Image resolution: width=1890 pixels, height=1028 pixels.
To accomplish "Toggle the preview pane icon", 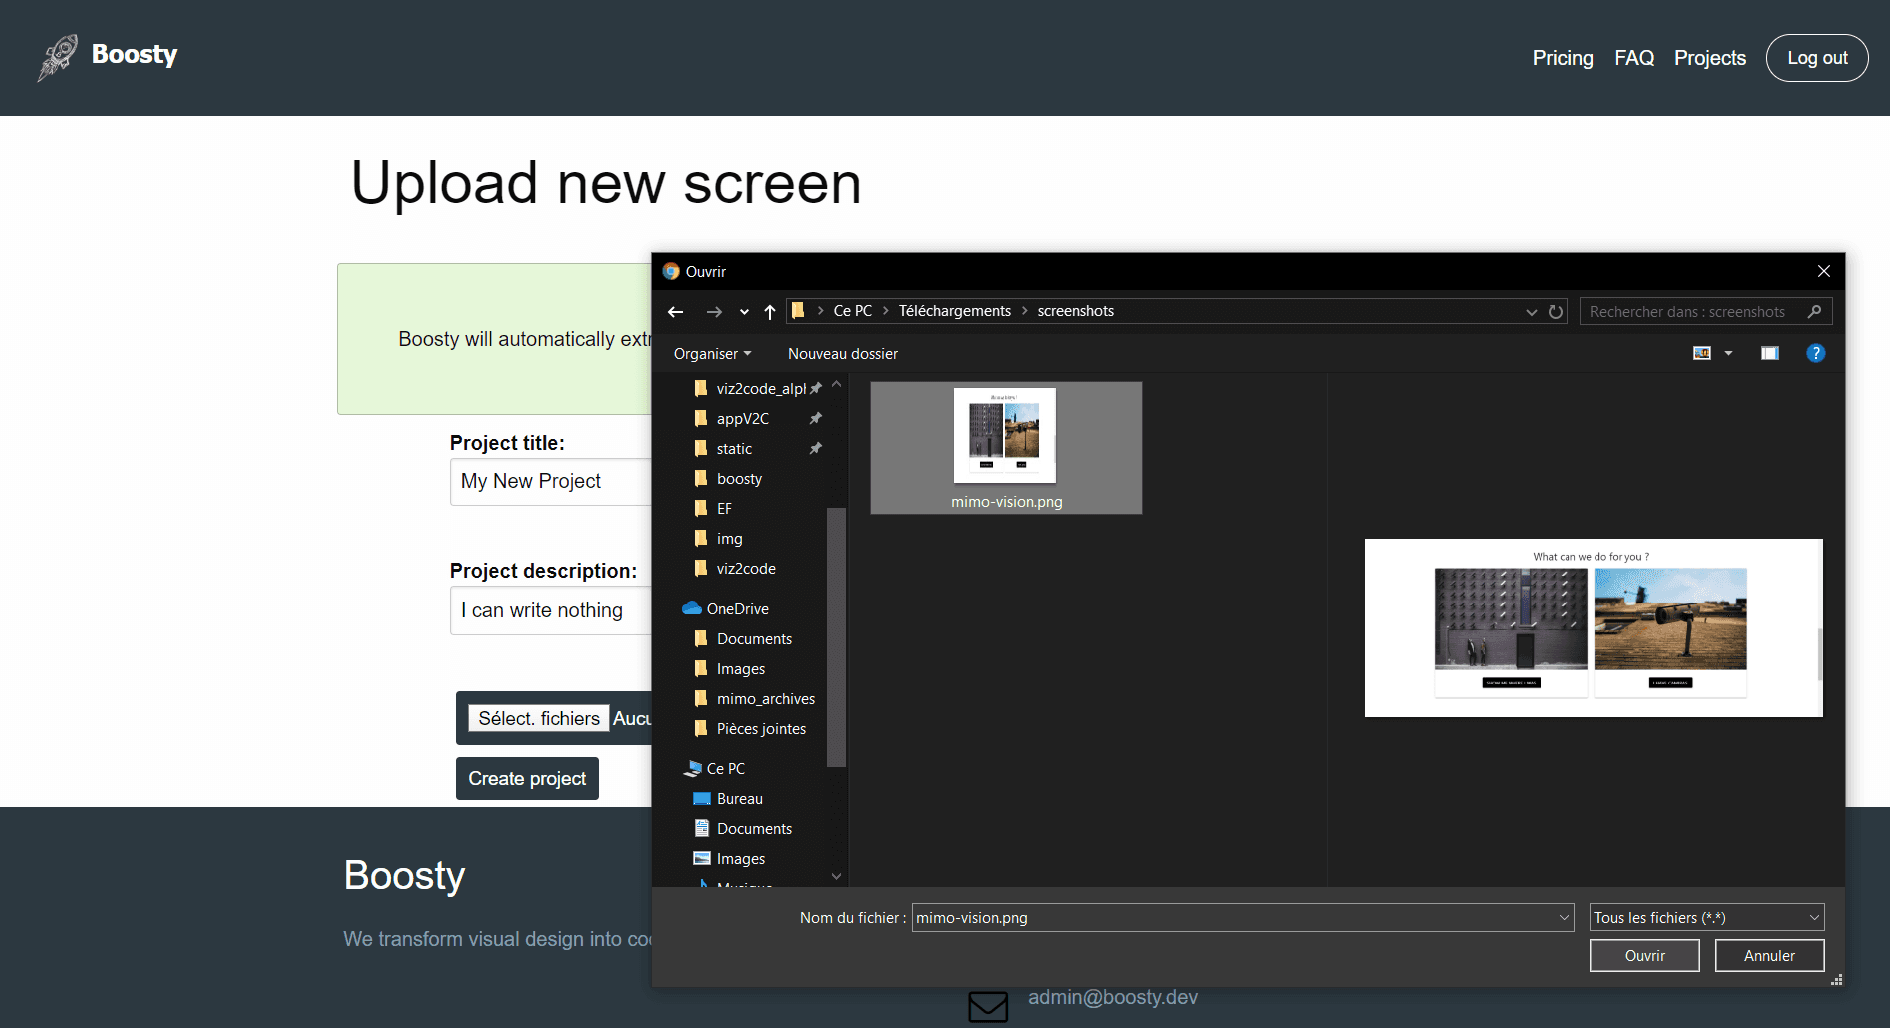I will point(1769,353).
